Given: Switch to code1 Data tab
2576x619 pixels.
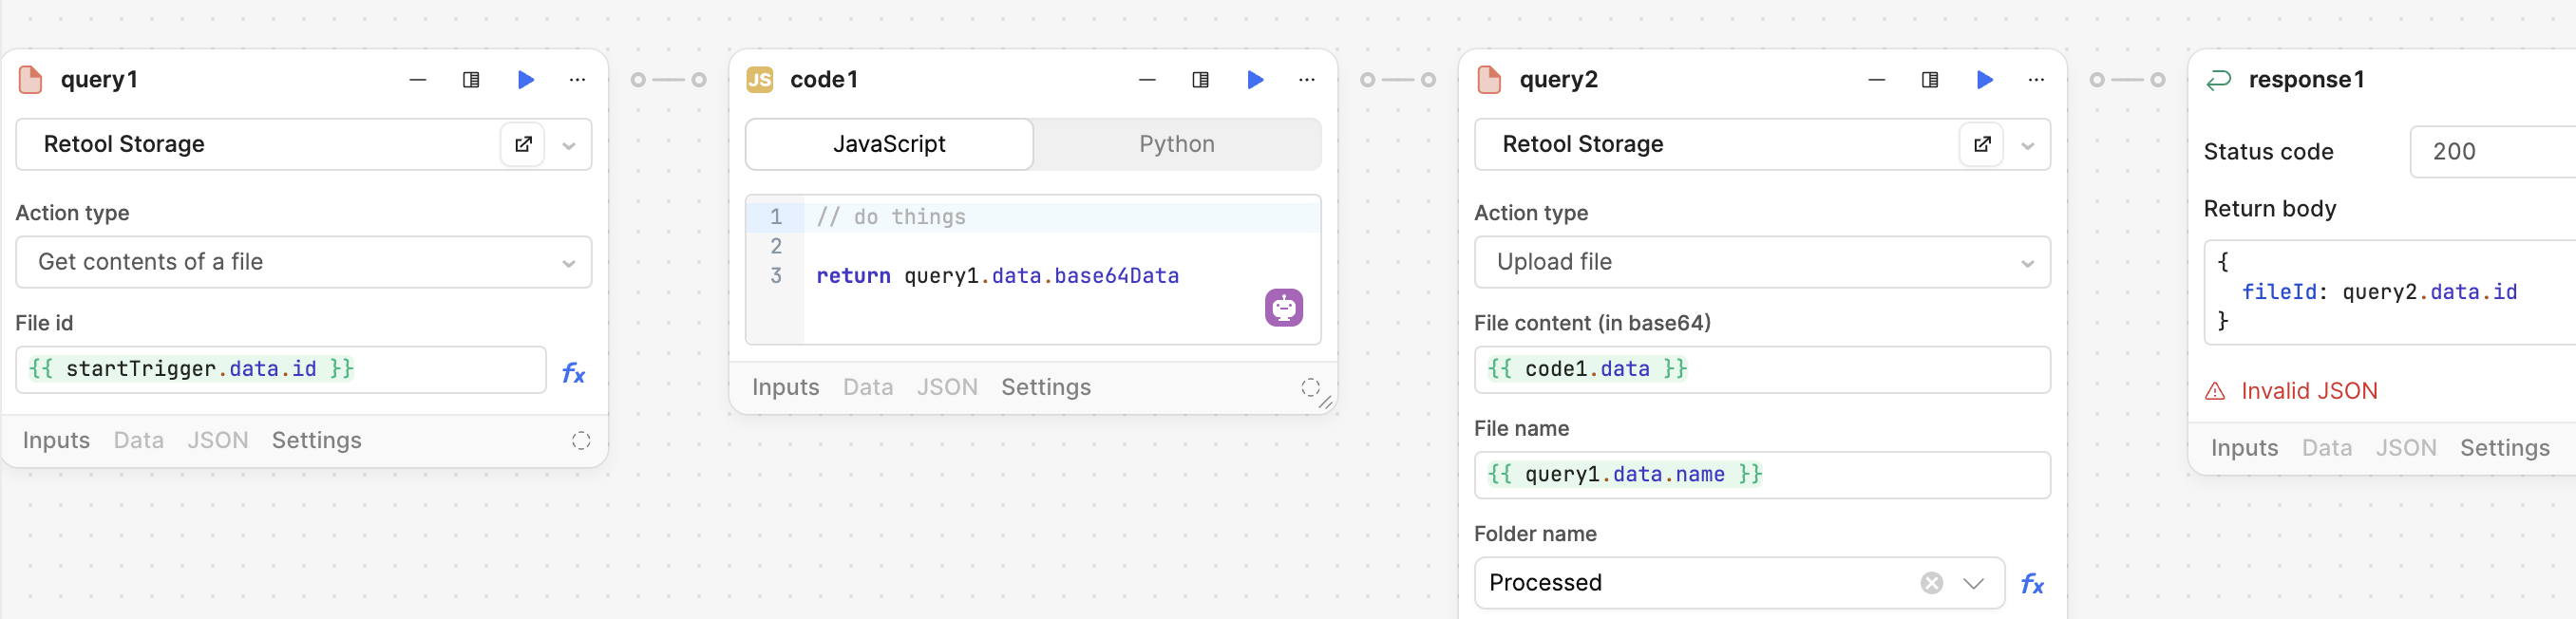Looking at the screenshot, I should pyautogui.click(x=868, y=387).
